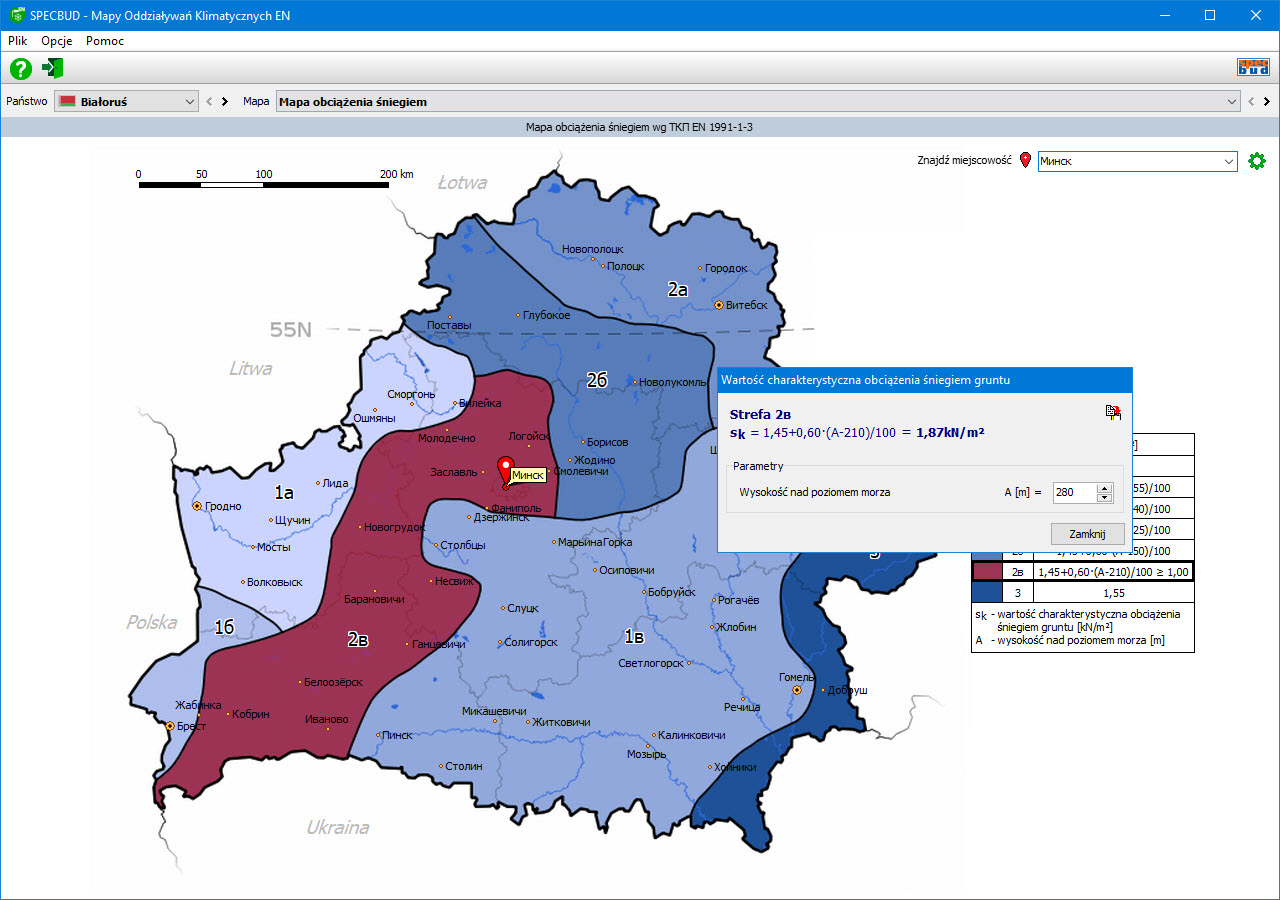Viewport: 1280px width, 900px height.
Task: Open the Pomoc menu
Action: 105,41
